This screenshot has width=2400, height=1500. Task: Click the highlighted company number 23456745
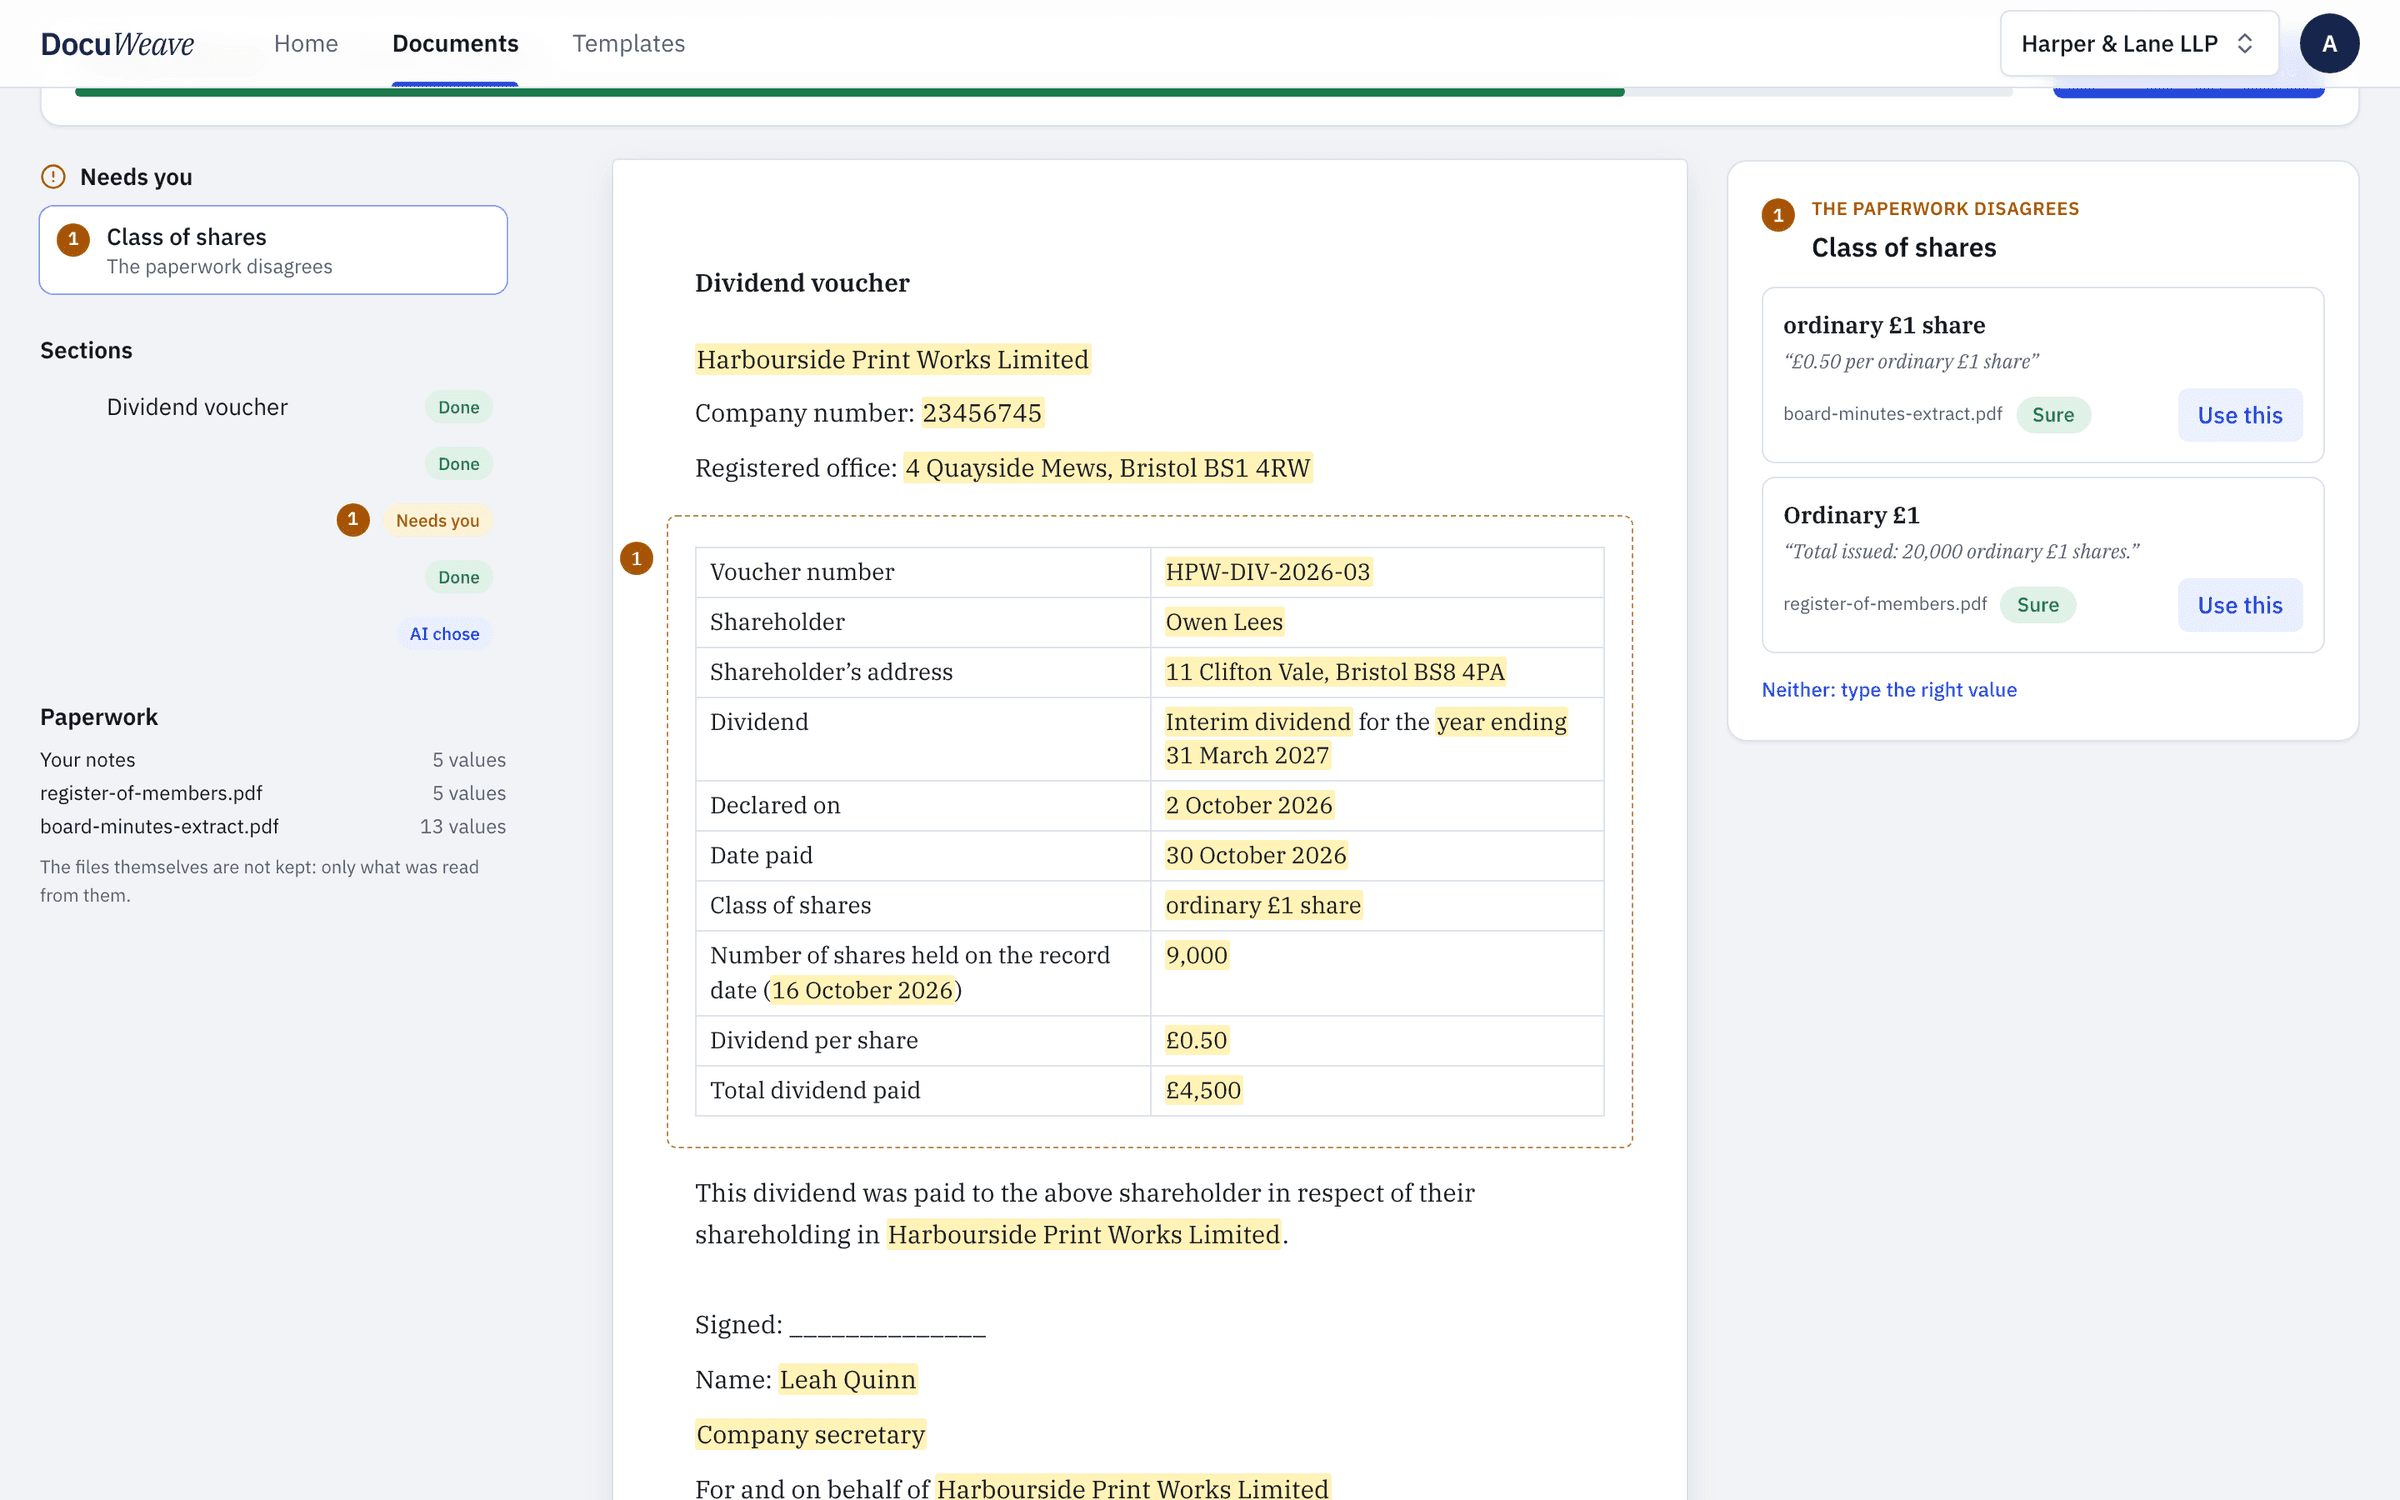982,413
